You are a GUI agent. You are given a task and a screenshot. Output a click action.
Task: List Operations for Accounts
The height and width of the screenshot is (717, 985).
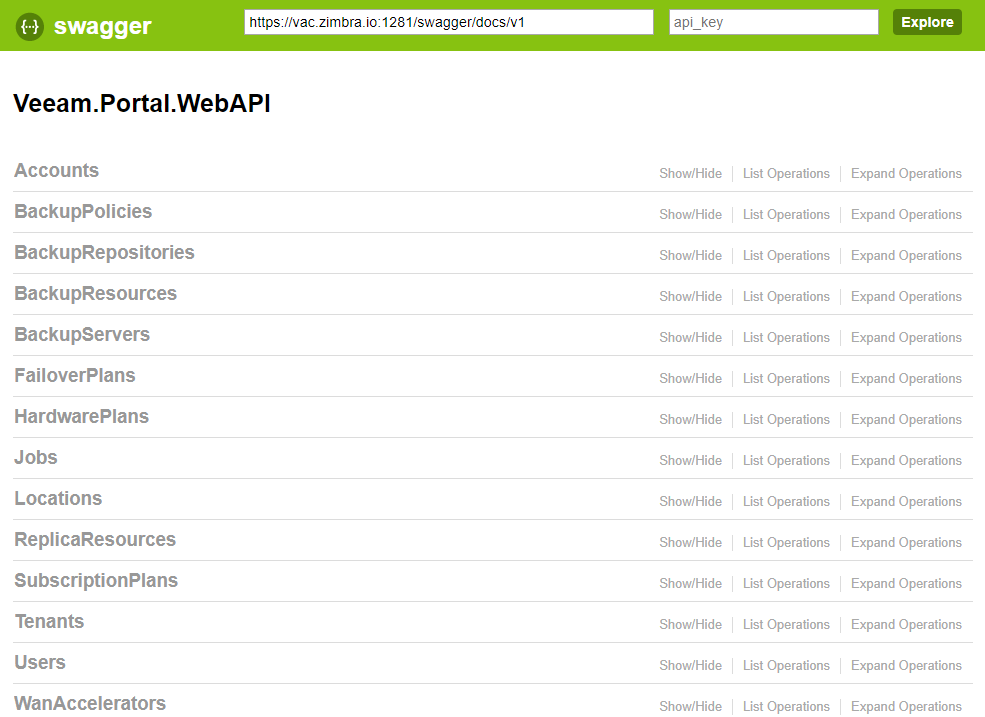[x=786, y=173]
